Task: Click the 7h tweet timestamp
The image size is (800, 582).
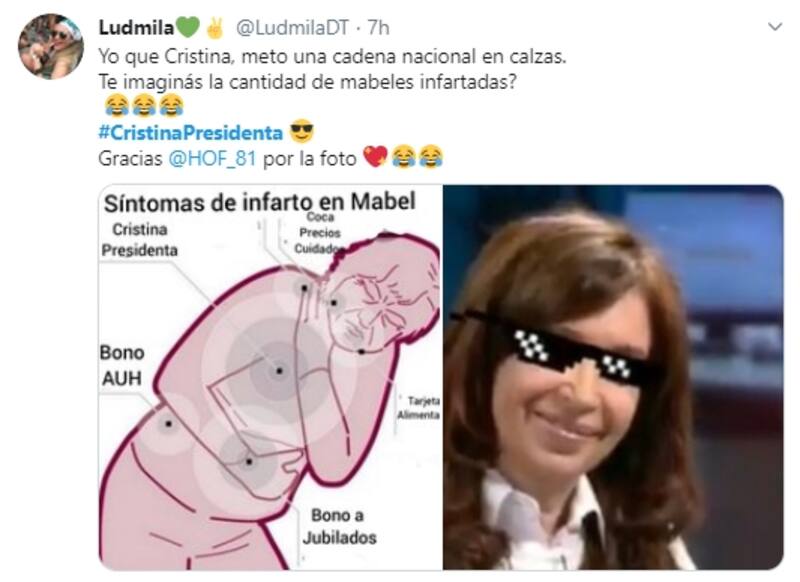Action: pos(379,28)
